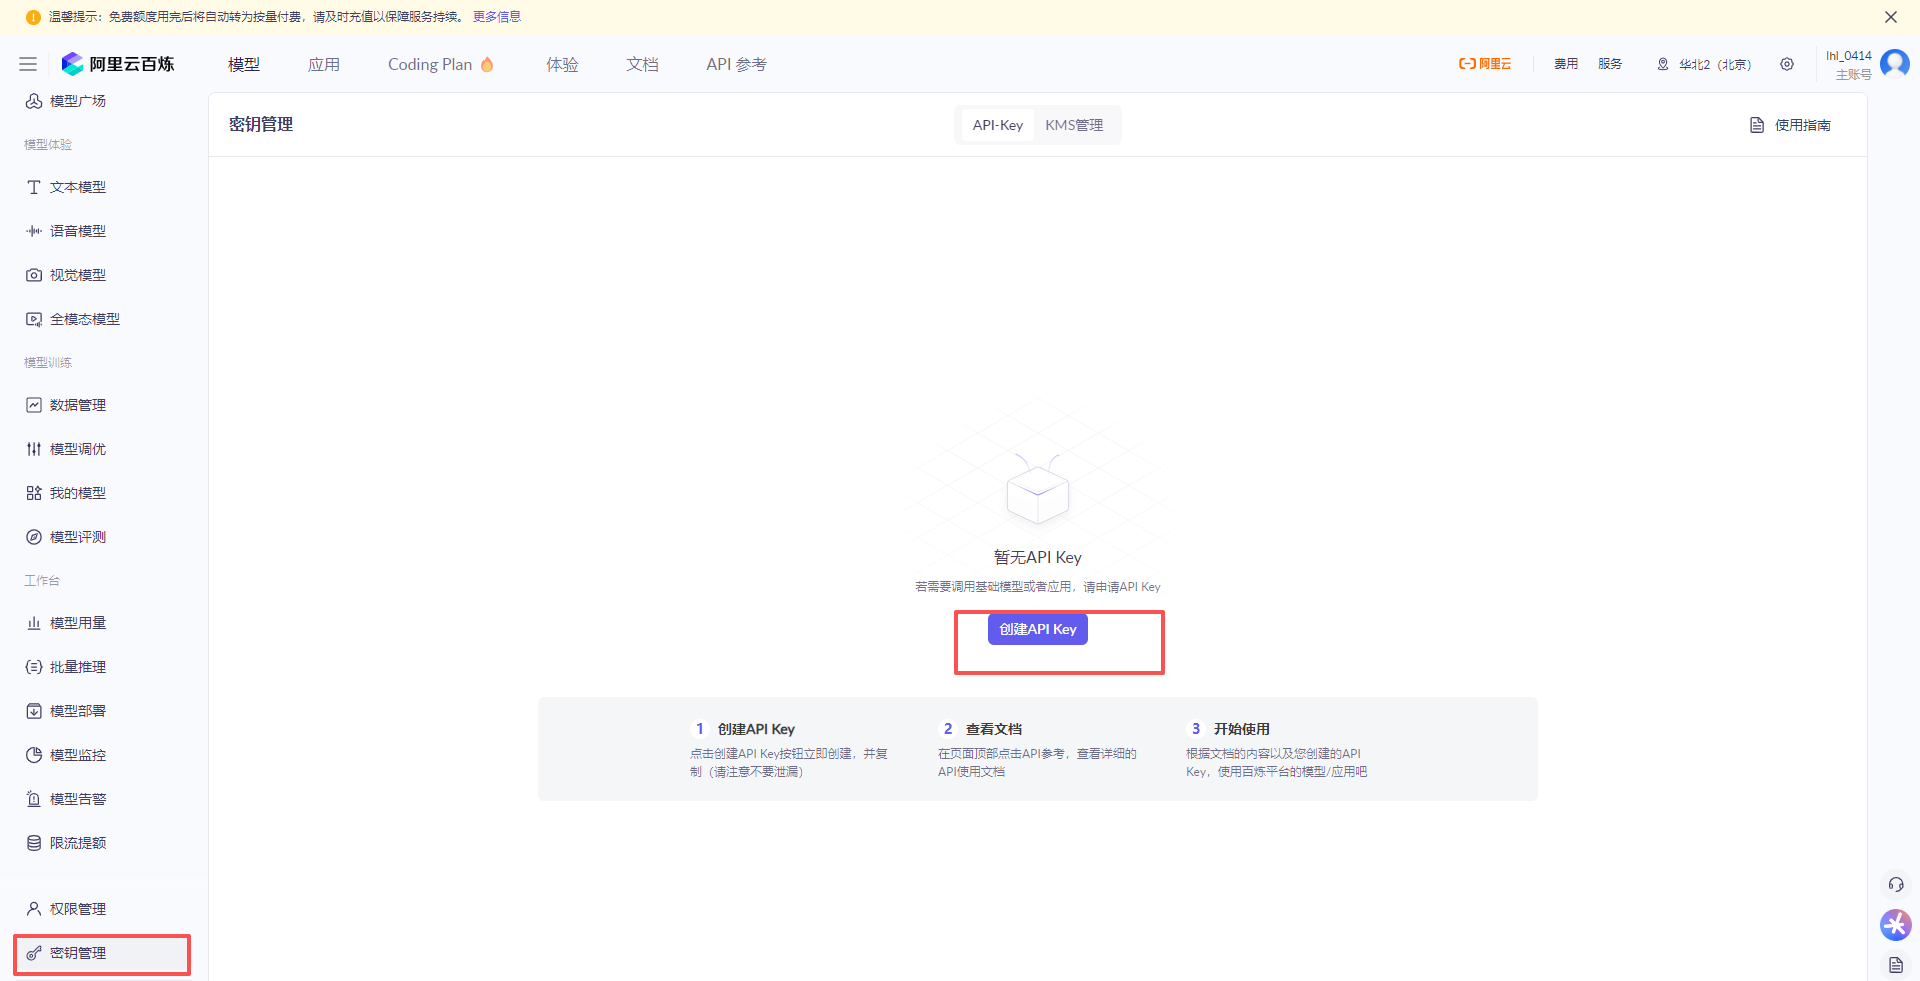Open the user avatar menu
Viewport: 1920px width, 981px height.
pyautogui.click(x=1895, y=64)
